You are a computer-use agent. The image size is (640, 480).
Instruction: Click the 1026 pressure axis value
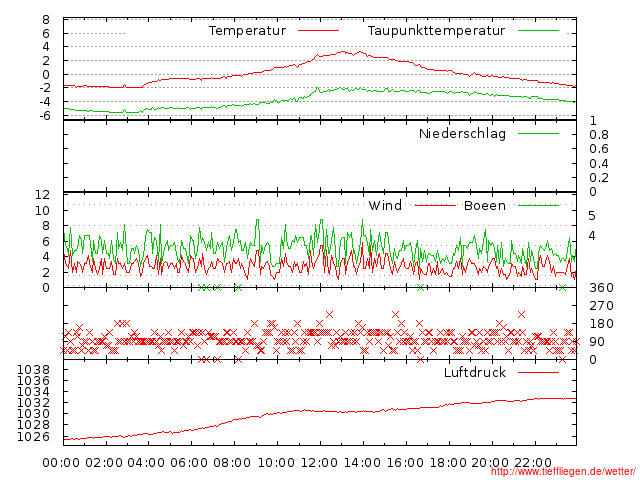click(x=33, y=437)
